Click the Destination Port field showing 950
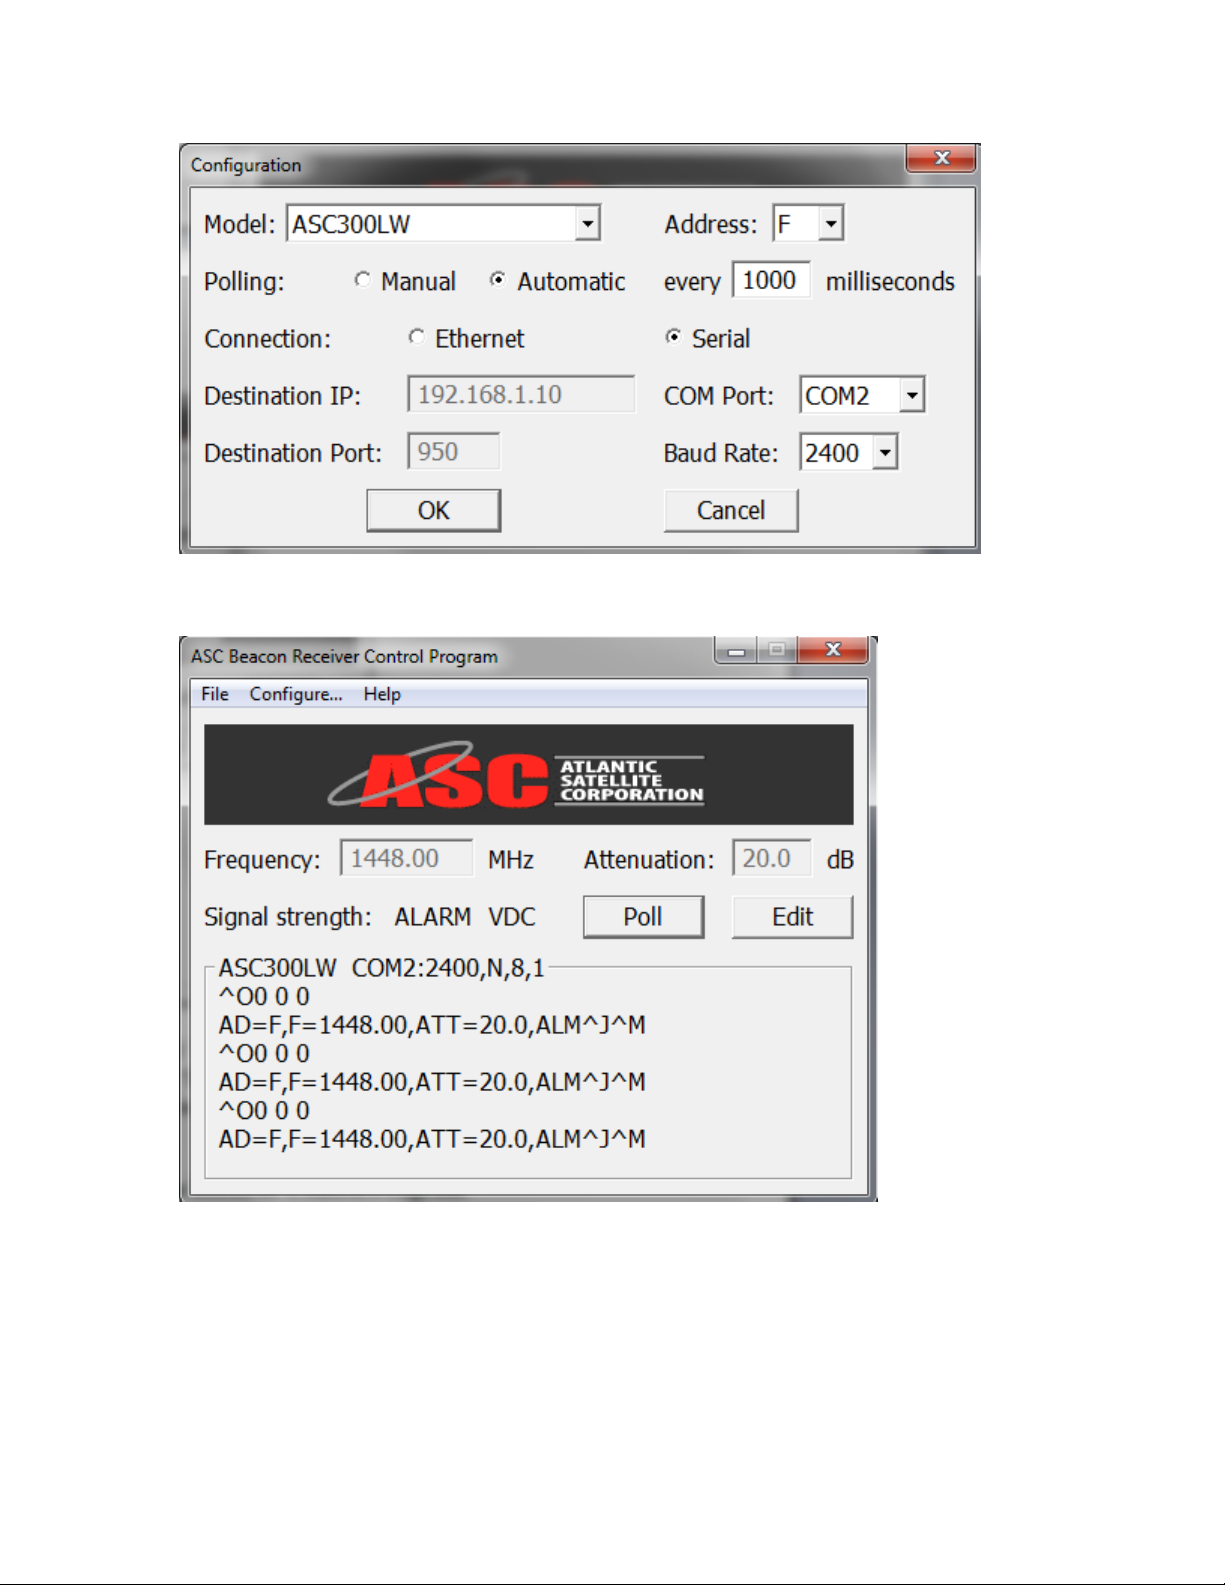This screenshot has height=1585, width=1225. point(453,451)
